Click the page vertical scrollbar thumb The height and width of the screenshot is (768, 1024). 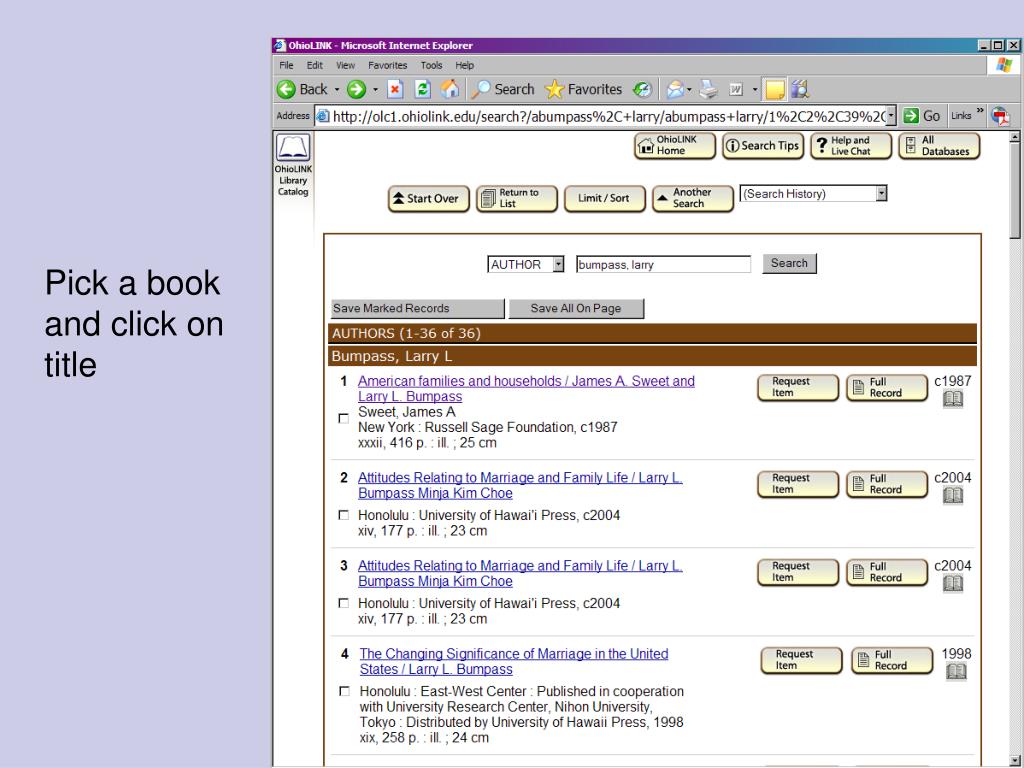(x=1014, y=191)
